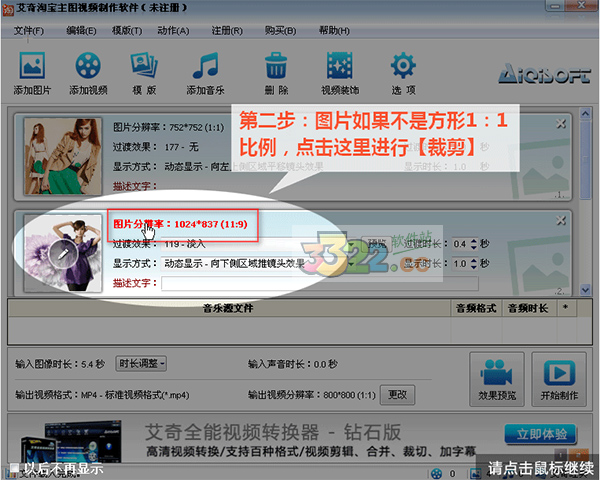The width and height of the screenshot is (600, 480).
Task: Click the 开始制作 play icon button
Action: (x=559, y=379)
